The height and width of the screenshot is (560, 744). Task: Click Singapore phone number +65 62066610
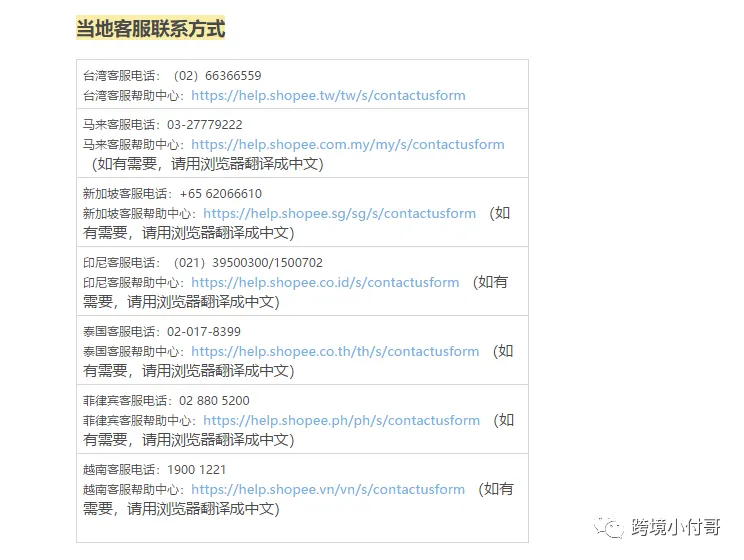pyautogui.click(x=221, y=194)
